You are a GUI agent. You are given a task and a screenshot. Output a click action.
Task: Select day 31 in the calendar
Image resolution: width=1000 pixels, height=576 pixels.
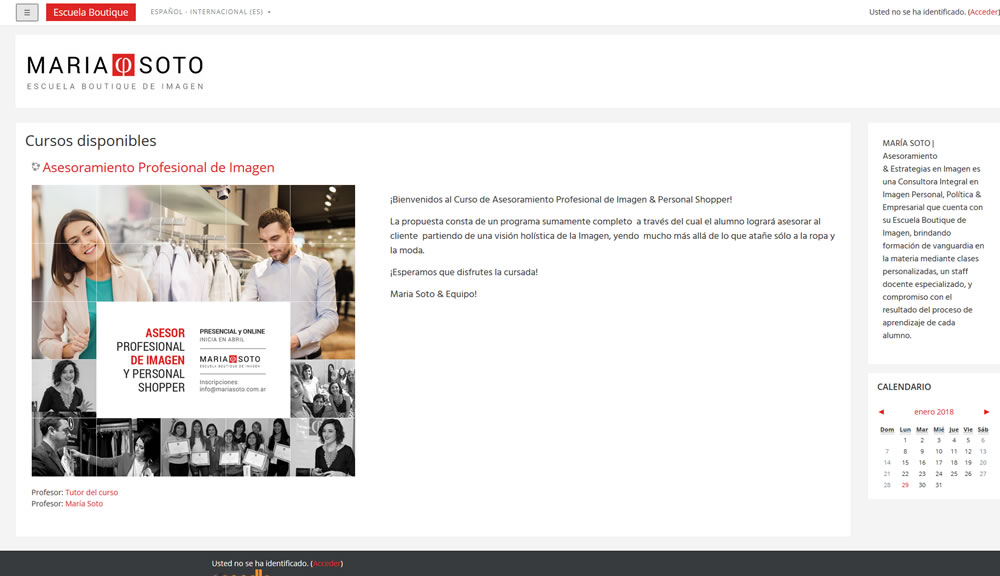(939, 485)
